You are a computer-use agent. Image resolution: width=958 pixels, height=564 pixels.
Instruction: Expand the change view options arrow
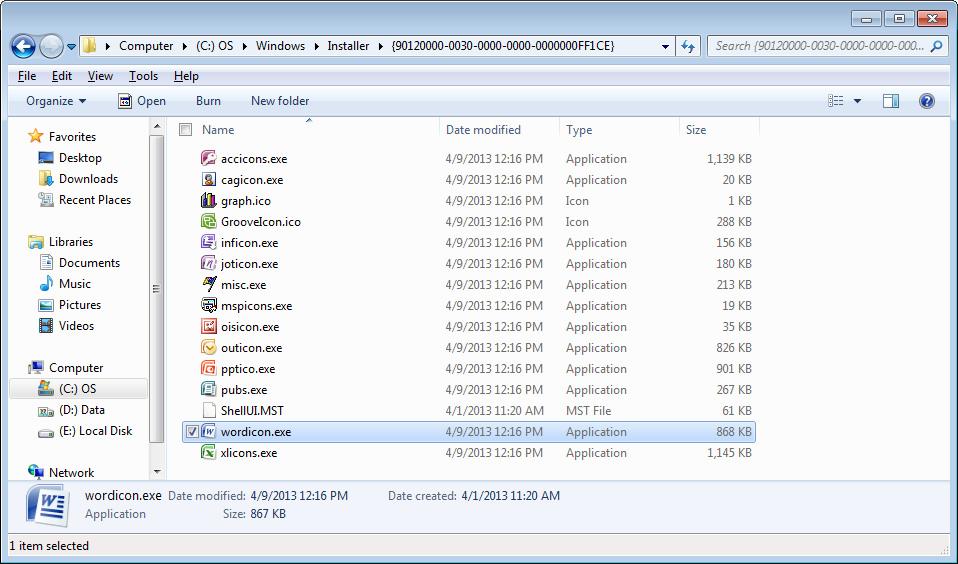[x=858, y=101]
